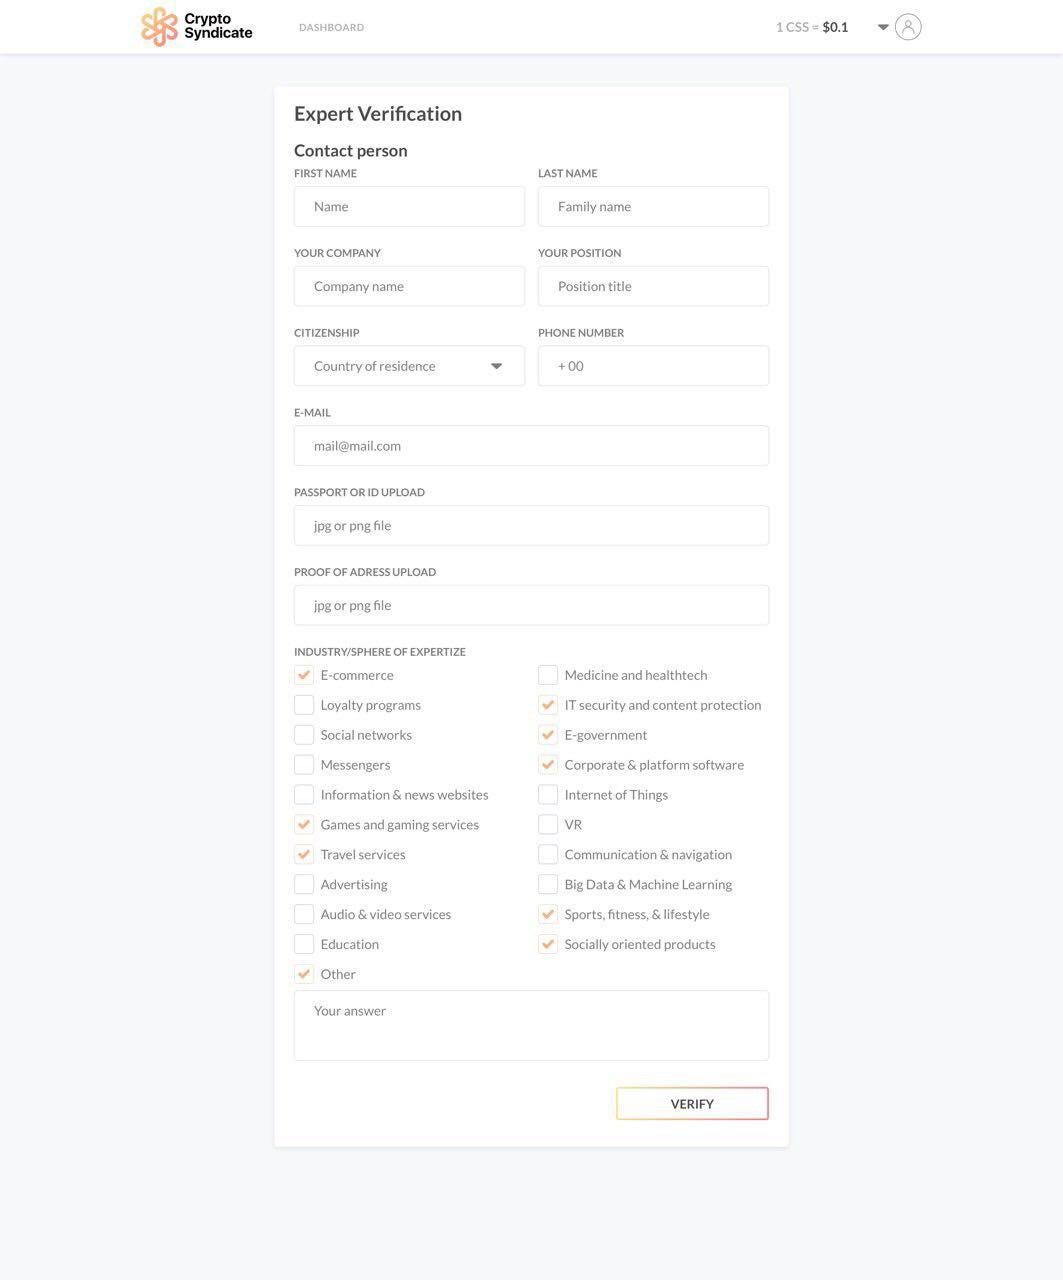The image size is (1063, 1280).
Task: Uncheck the Other expertise option
Action: click(304, 974)
